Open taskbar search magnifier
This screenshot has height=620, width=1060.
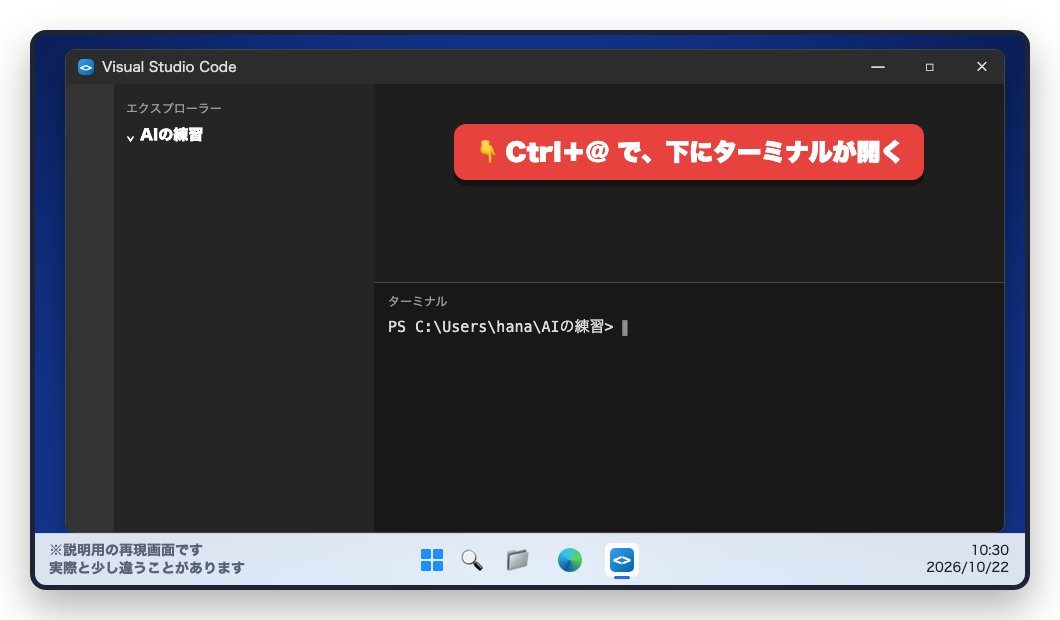[x=472, y=560]
